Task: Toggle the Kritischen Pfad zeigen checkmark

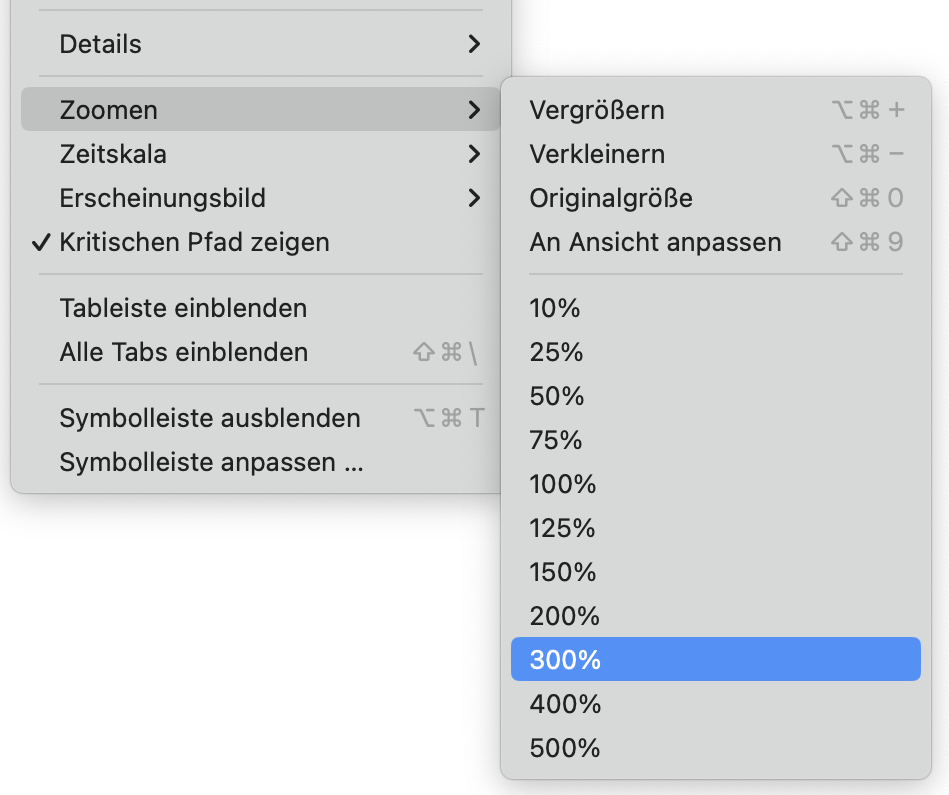Action: pyautogui.click(x=194, y=242)
